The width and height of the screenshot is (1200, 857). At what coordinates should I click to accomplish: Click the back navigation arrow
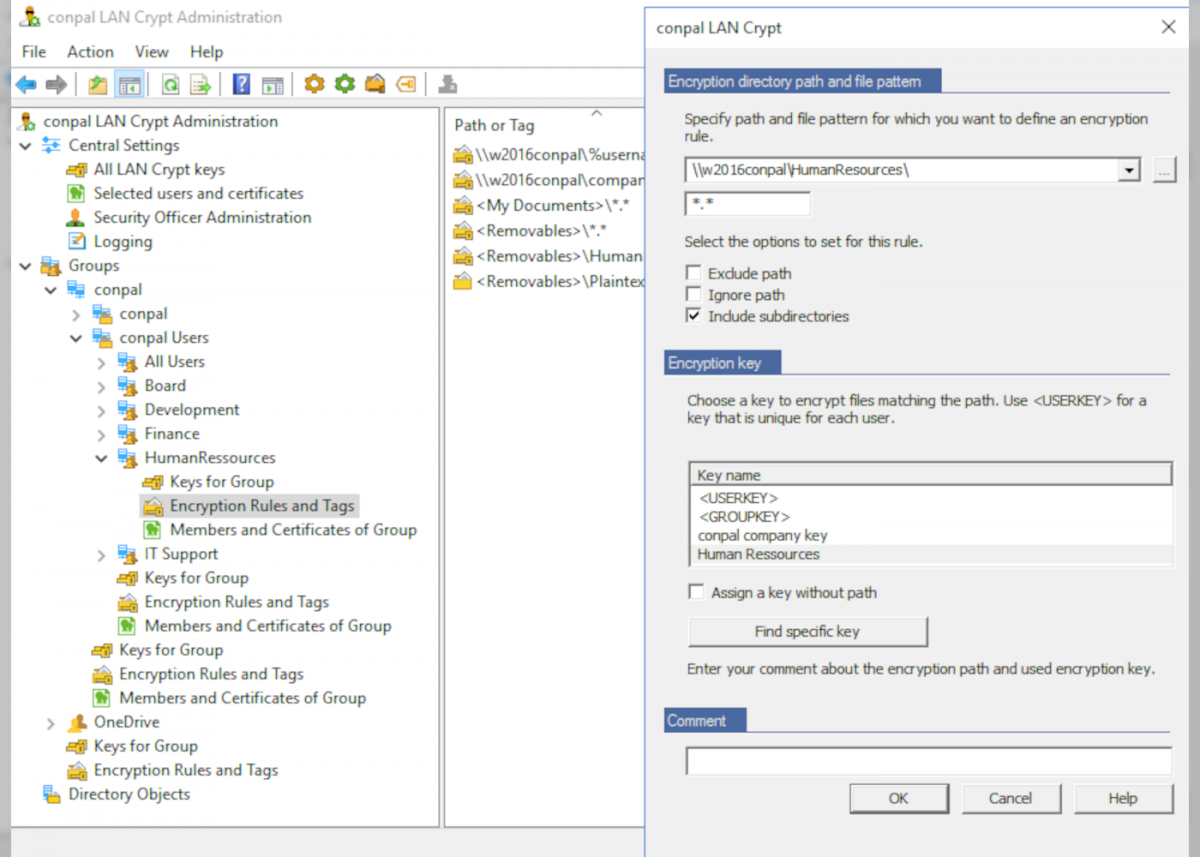26,84
